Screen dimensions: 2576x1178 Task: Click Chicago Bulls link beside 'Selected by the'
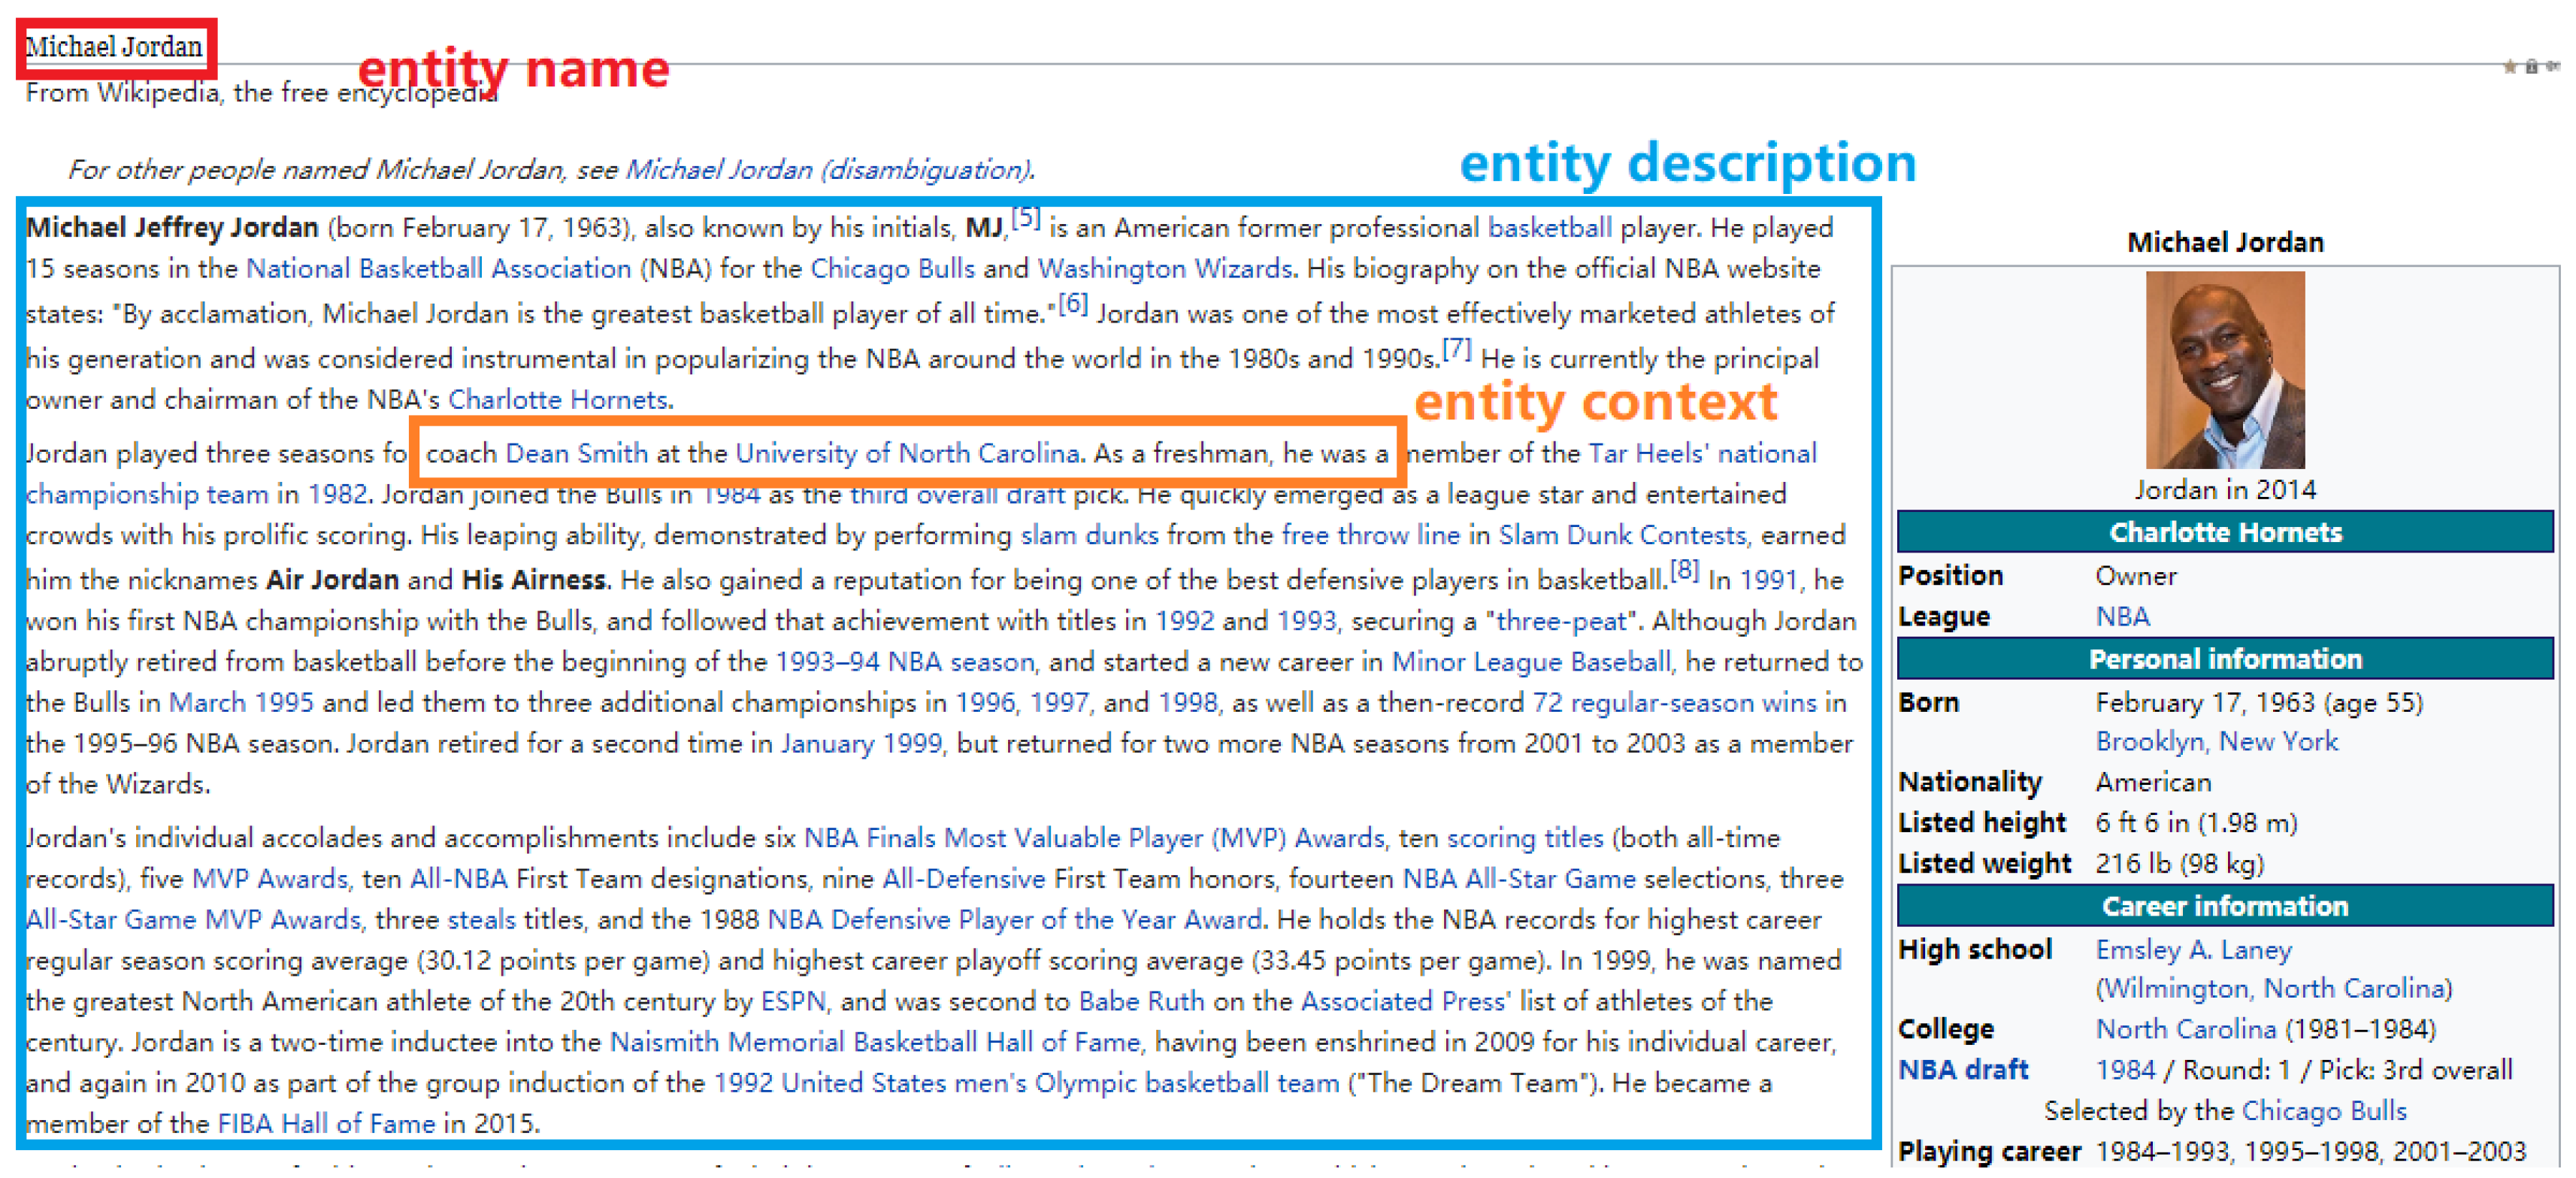[2324, 1112]
